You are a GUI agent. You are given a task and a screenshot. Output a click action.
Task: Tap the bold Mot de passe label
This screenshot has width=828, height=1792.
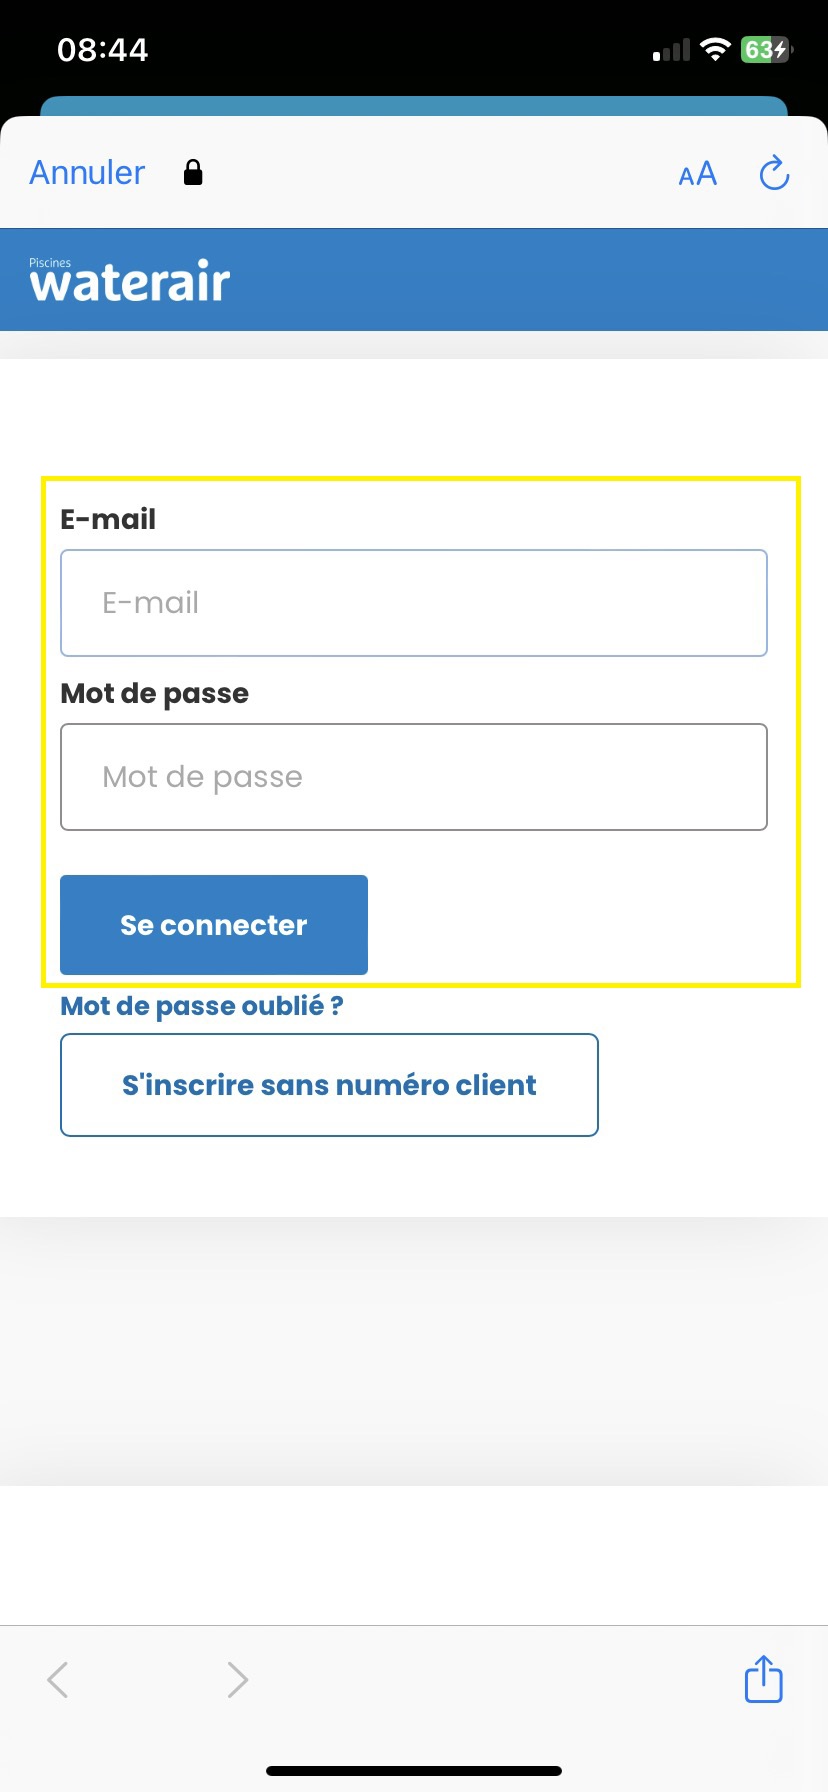pyautogui.click(x=155, y=693)
